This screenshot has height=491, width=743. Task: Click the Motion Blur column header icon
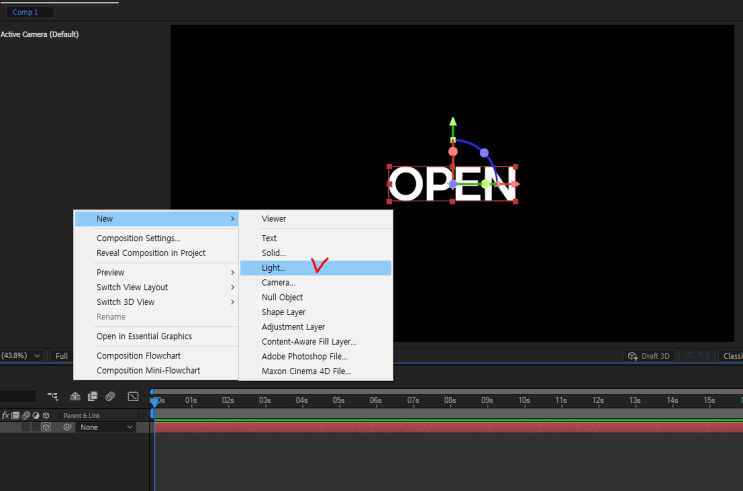coord(26,415)
